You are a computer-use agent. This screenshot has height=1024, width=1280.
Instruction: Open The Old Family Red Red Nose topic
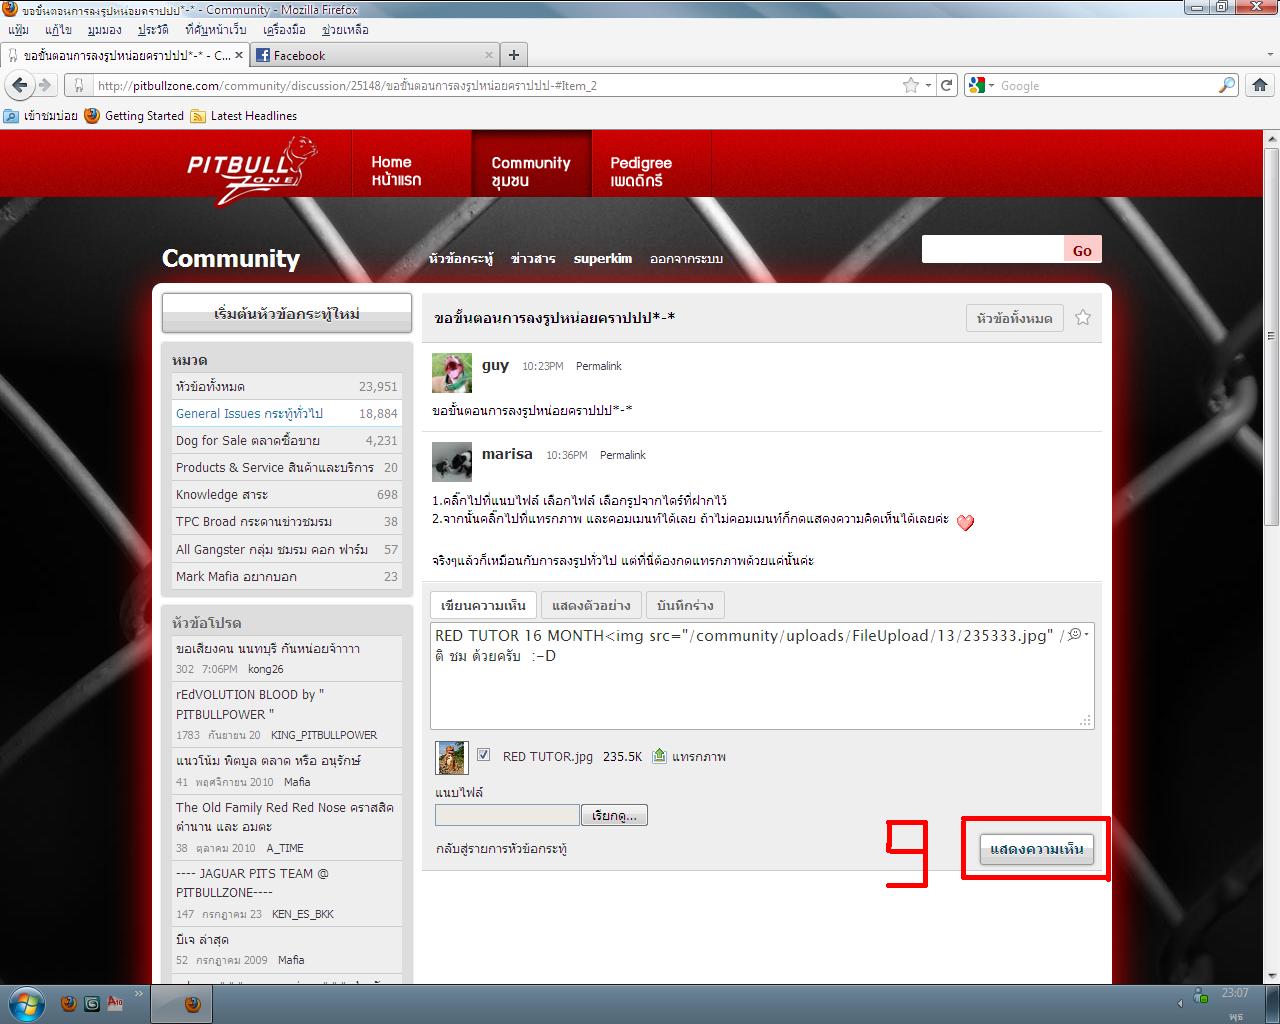285,817
